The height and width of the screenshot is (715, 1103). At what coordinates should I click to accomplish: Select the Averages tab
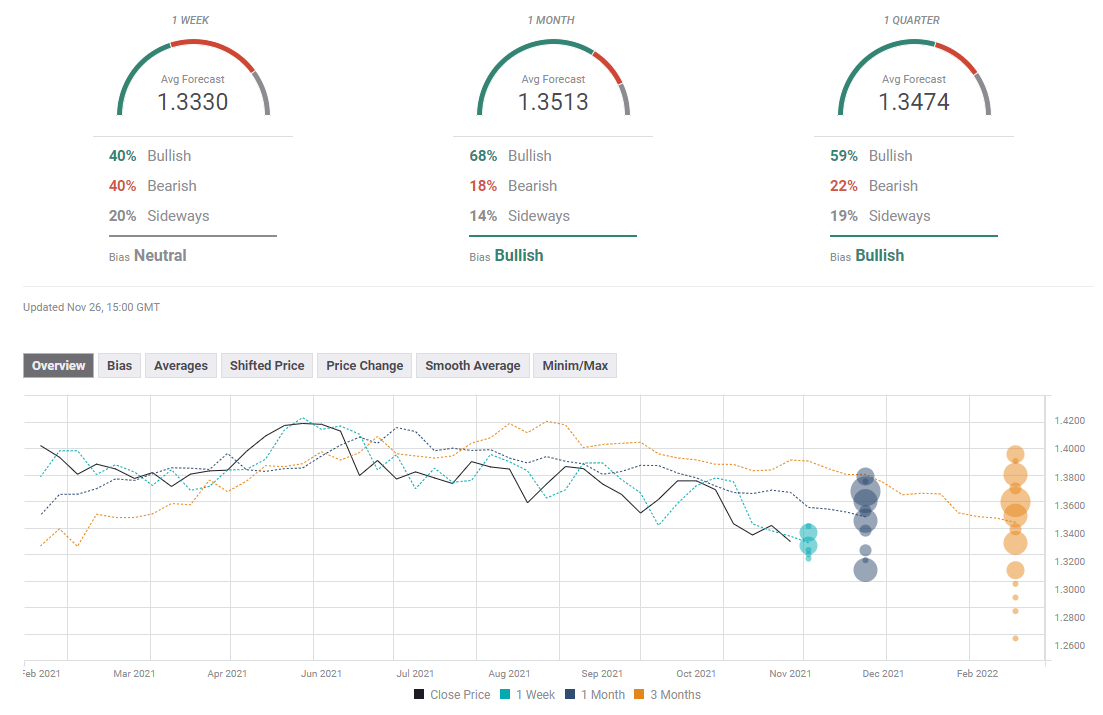[181, 366]
